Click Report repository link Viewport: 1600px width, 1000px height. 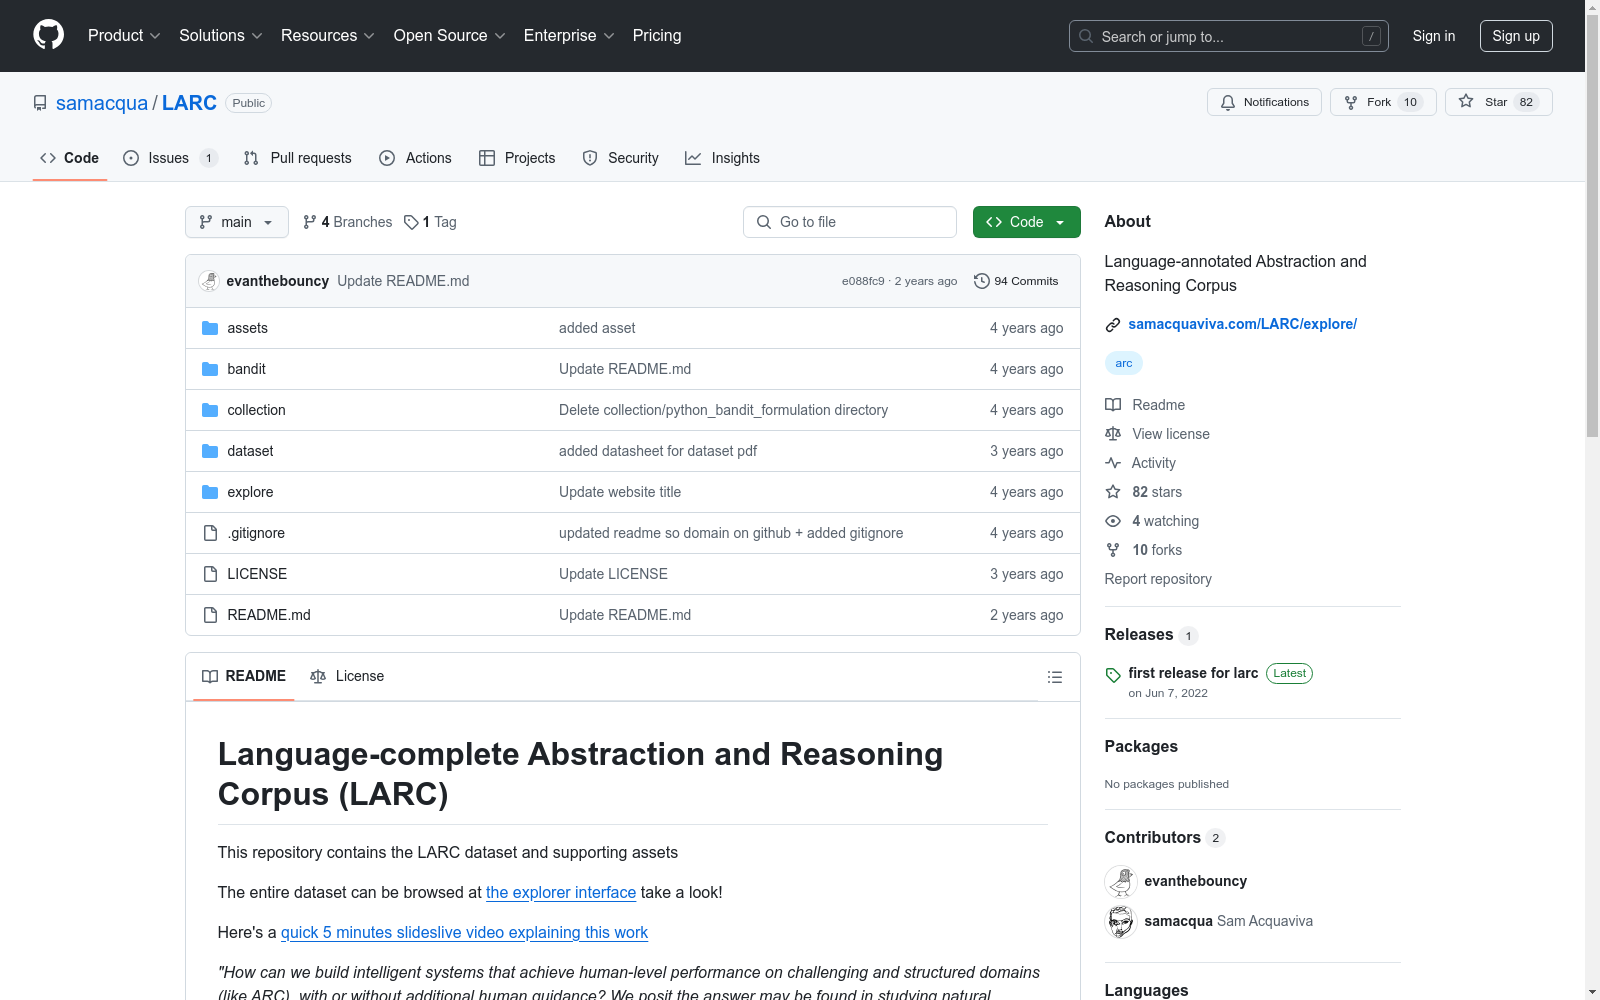(x=1158, y=579)
